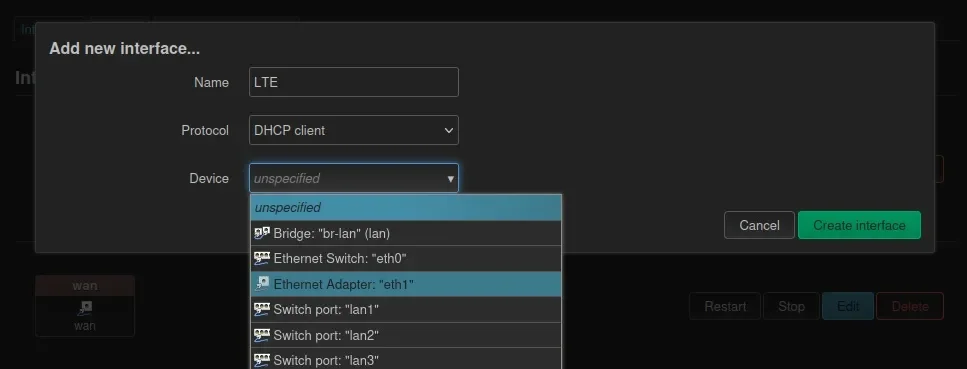Click the Create interface button
Screen dimensions: 967x369
859,225
